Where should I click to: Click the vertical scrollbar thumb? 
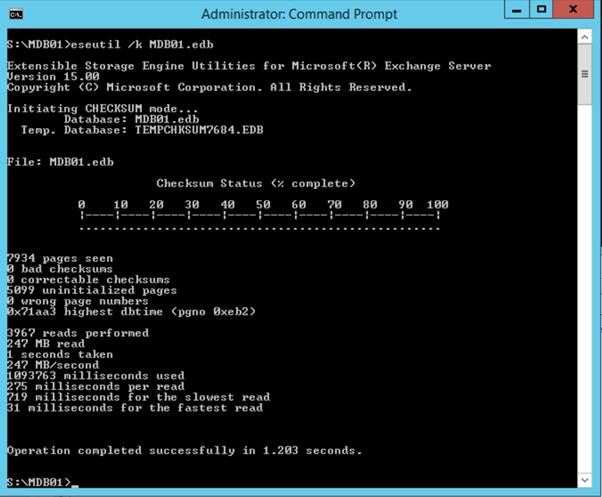point(585,74)
